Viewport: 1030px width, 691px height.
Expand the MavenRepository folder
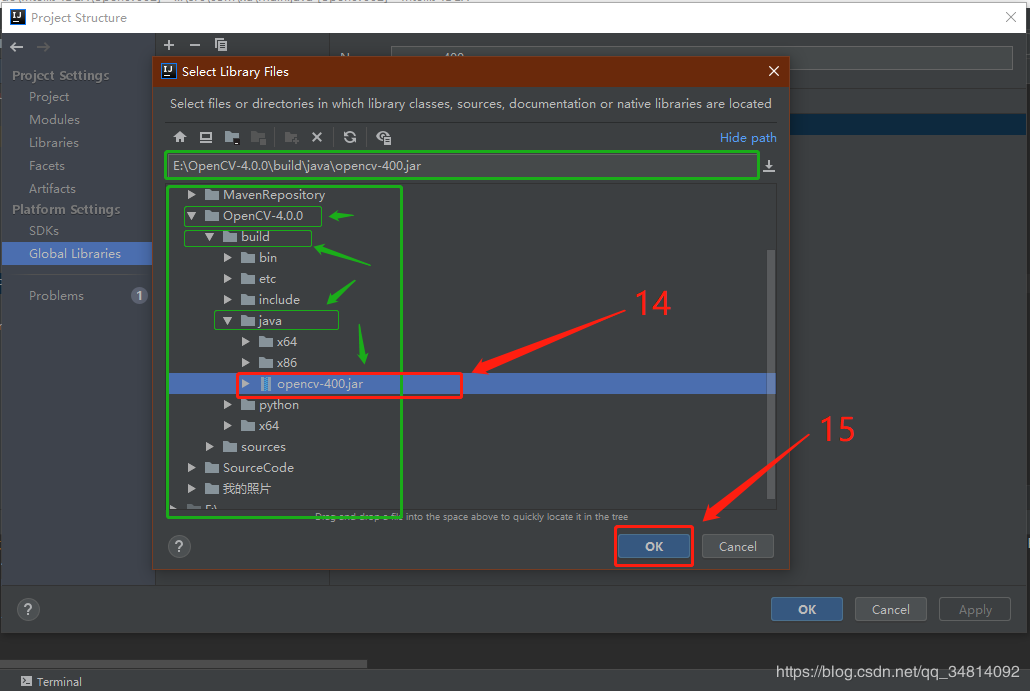coord(191,194)
